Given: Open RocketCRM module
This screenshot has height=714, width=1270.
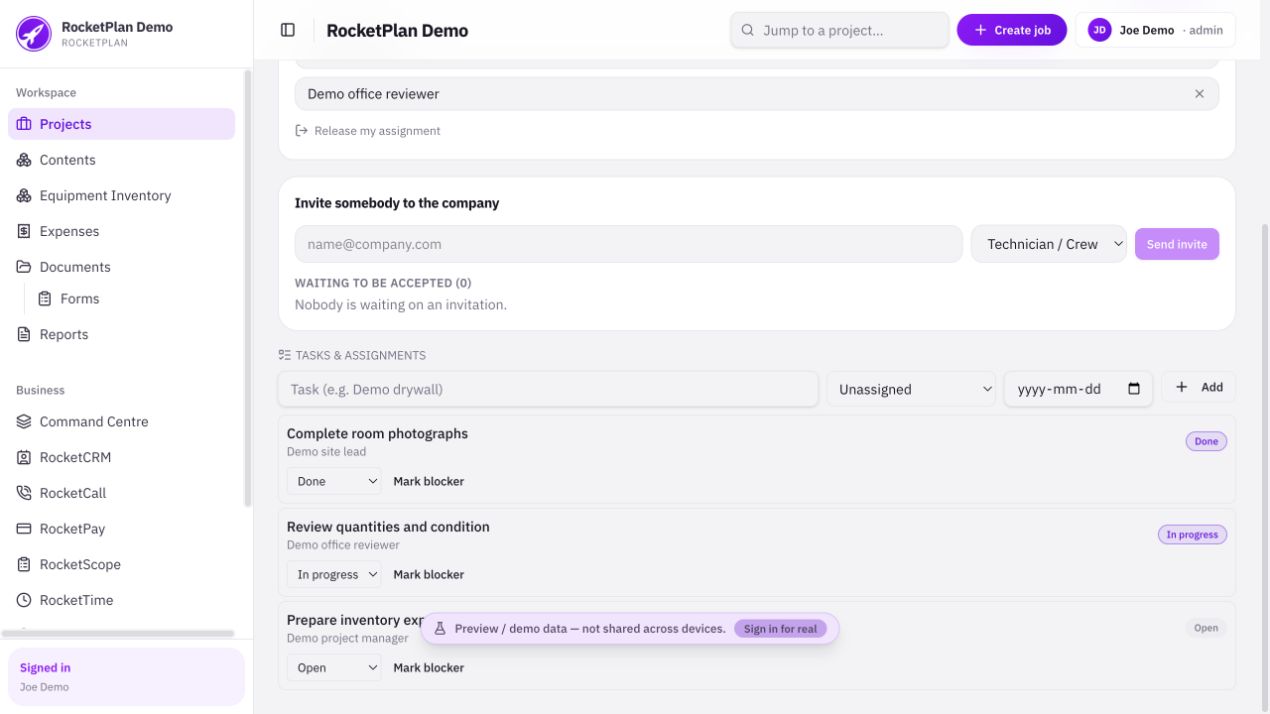Looking at the screenshot, I should coord(121,457).
